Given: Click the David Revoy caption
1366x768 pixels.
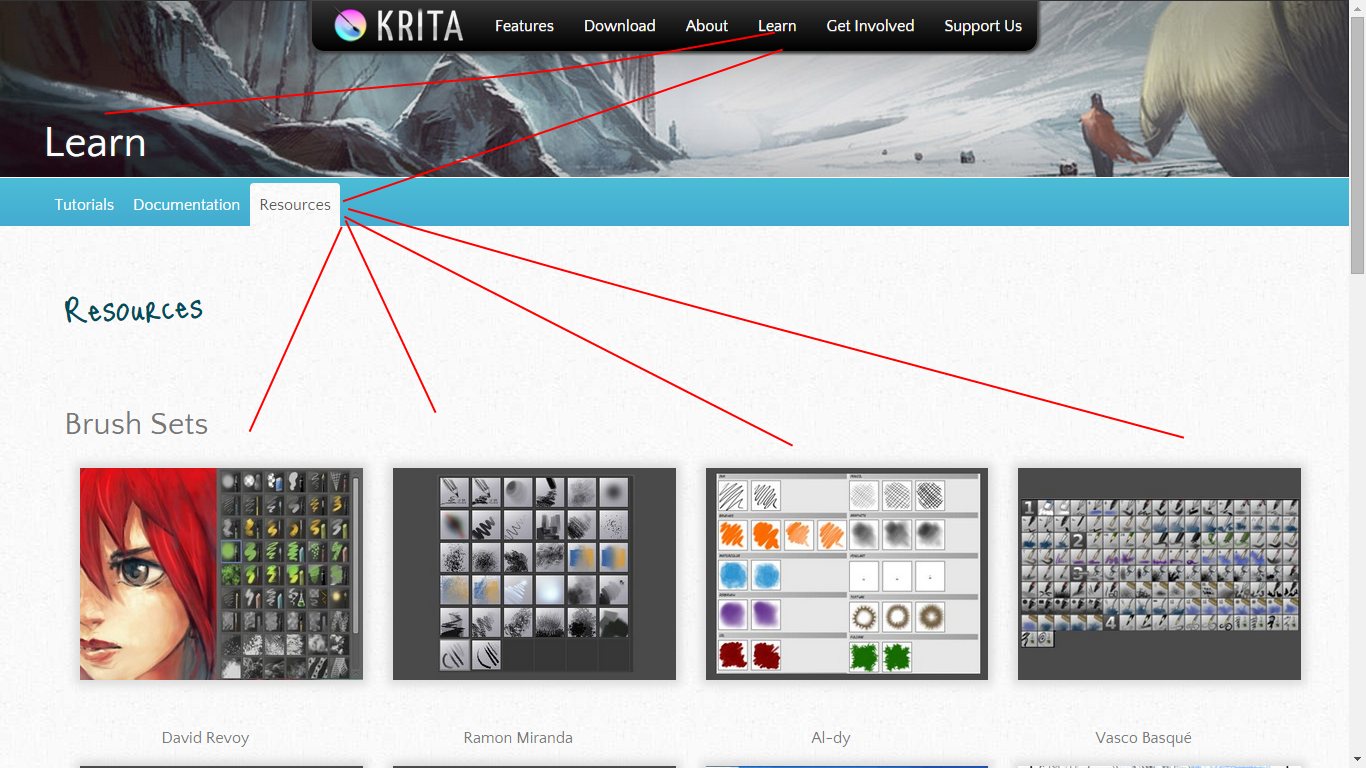Looking at the screenshot, I should click(x=205, y=738).
